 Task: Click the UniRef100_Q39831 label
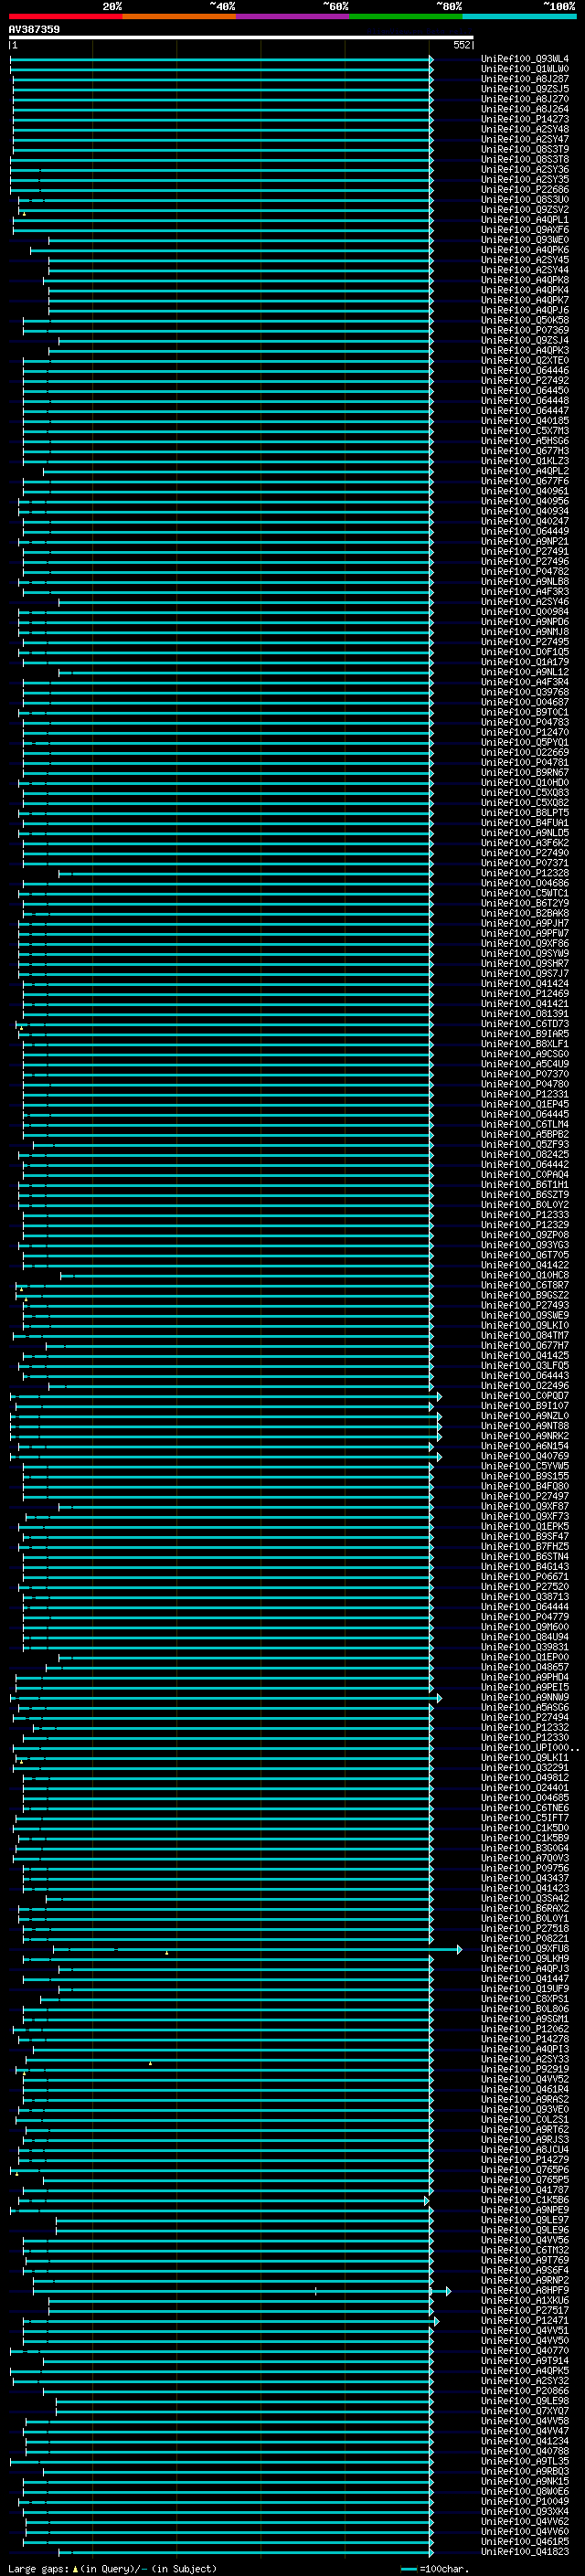(x=525, y=1647)
